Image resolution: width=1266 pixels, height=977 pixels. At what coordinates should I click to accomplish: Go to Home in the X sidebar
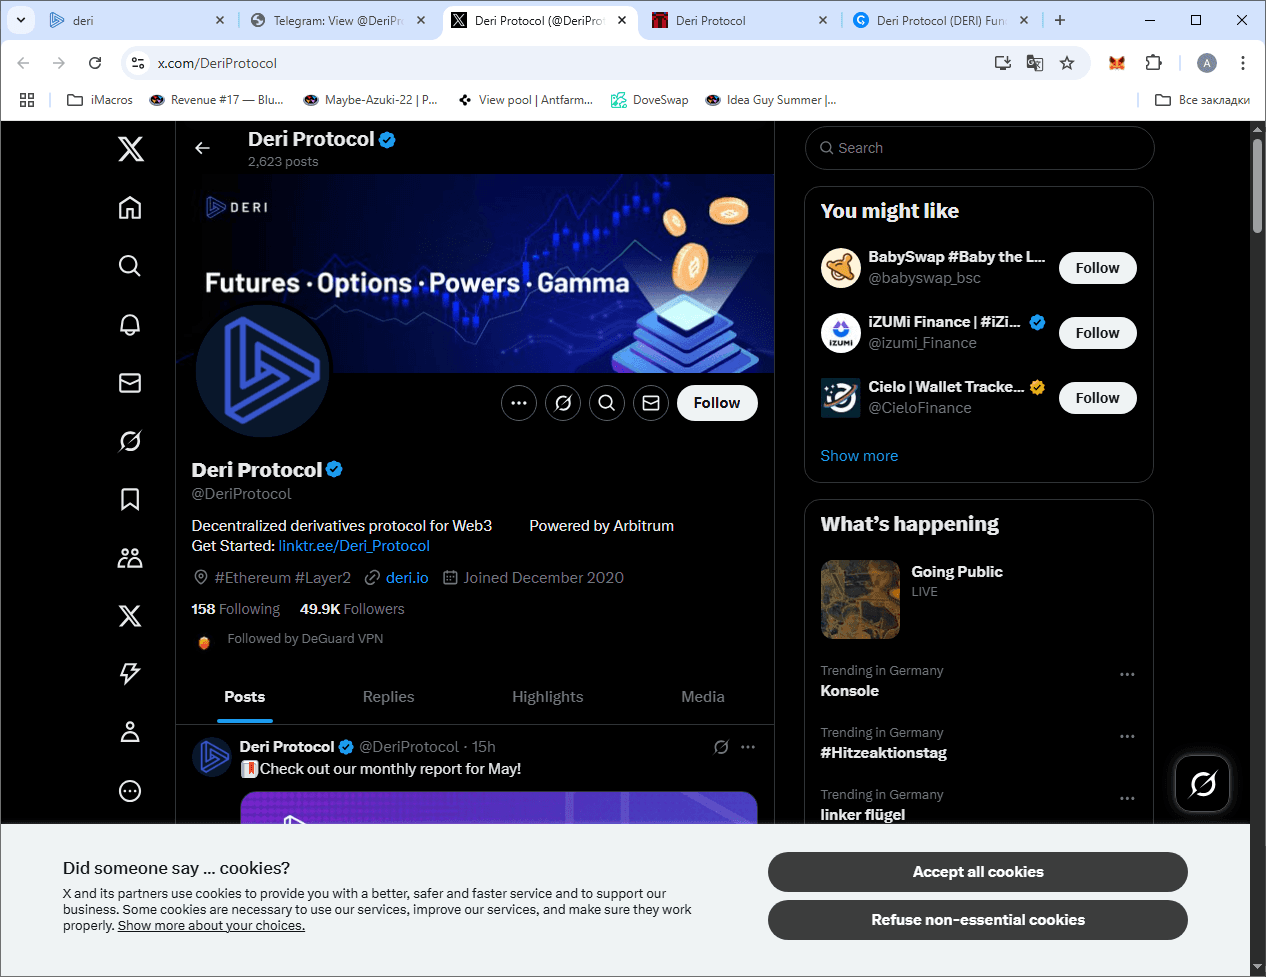click(x=130, y=207)
